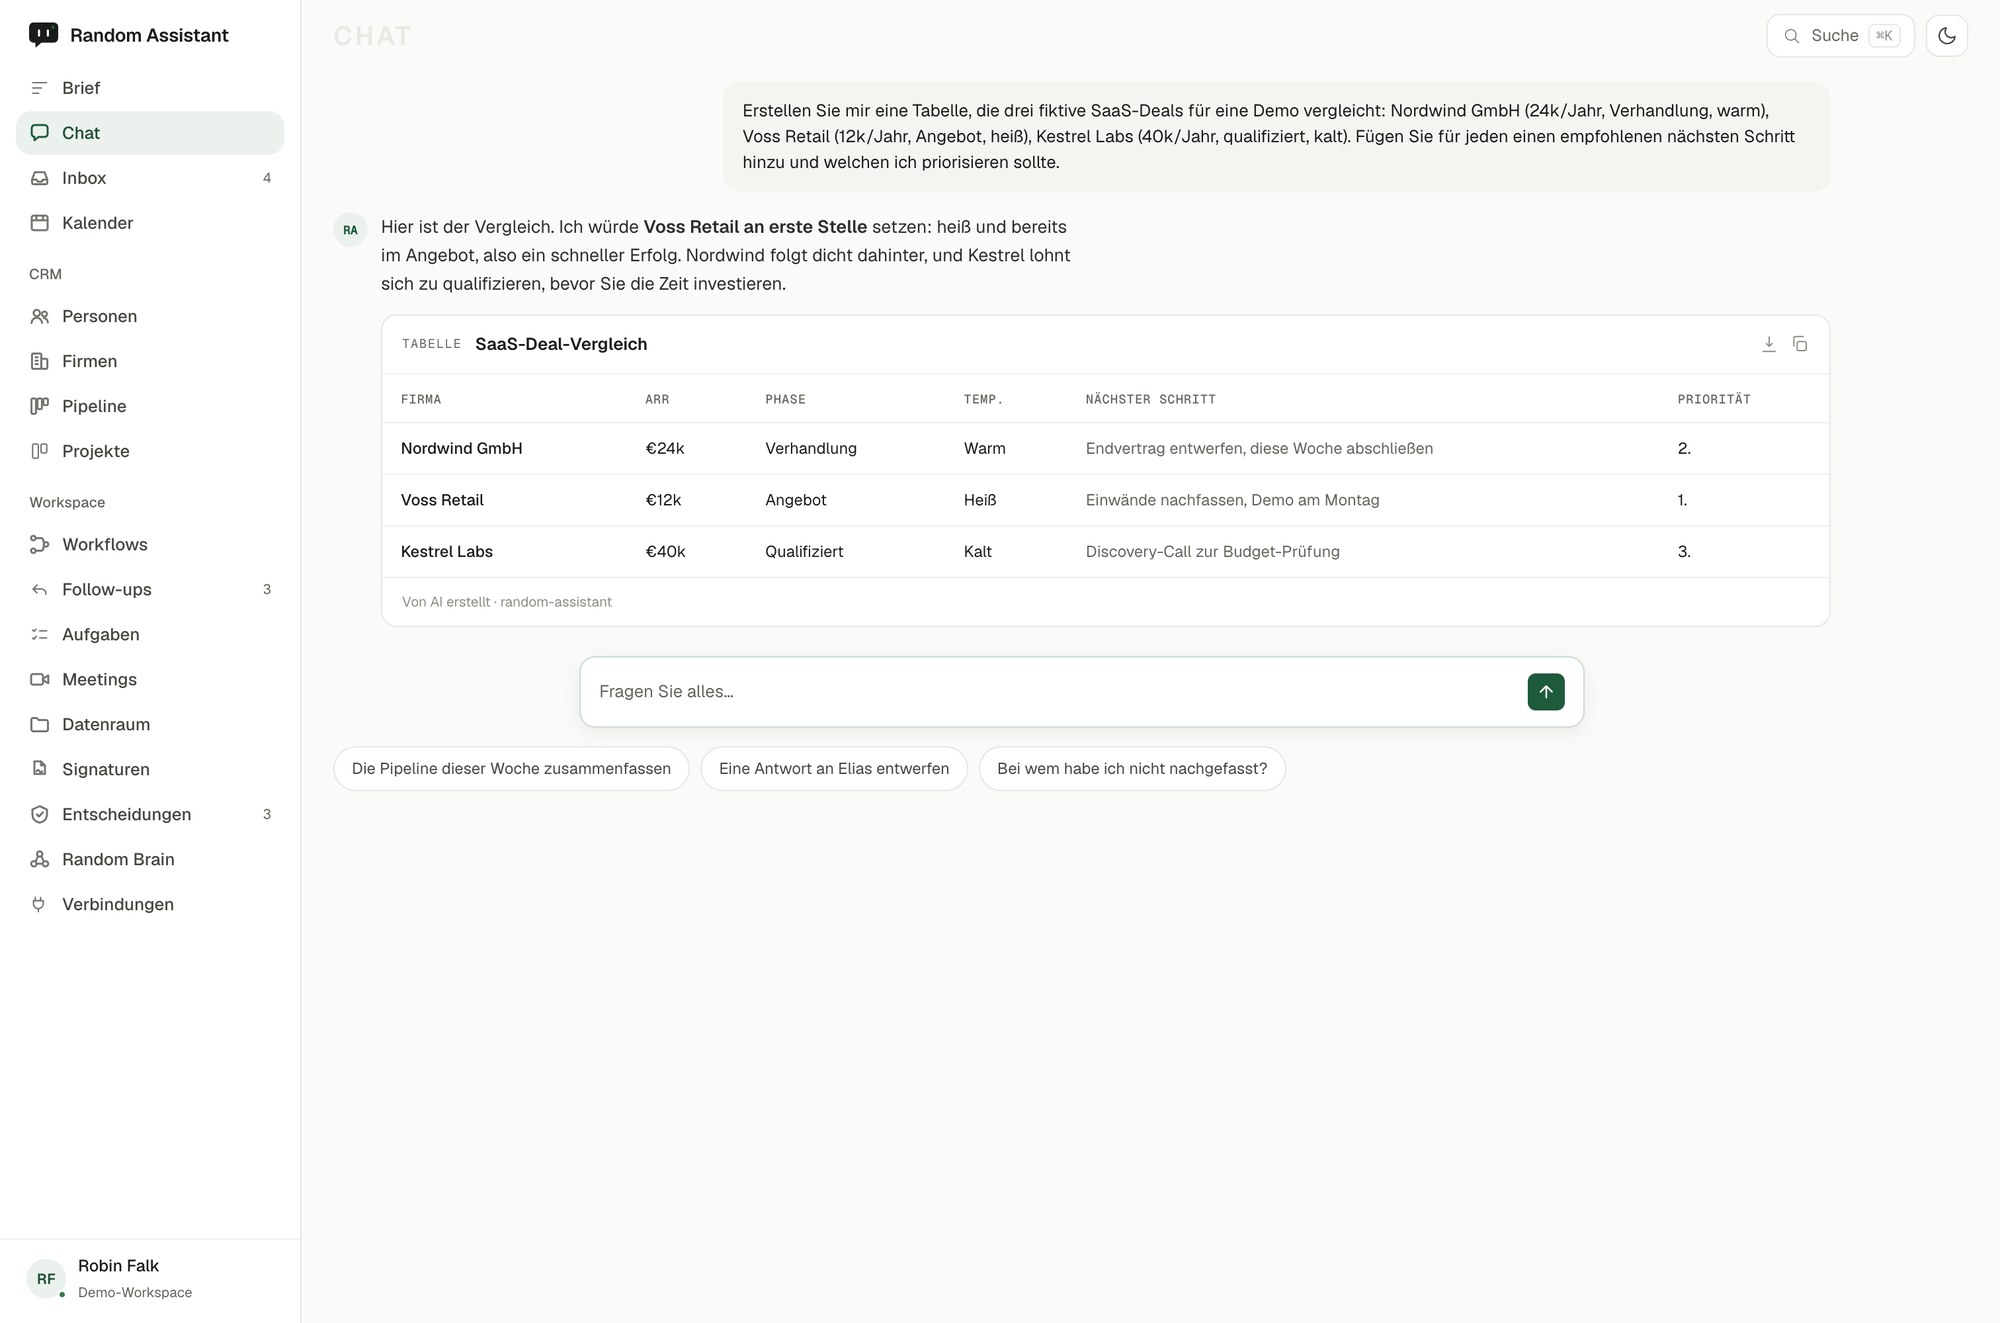Click 'Von AI erstellt · random-assistant' footer

click(x=507, y=602)
